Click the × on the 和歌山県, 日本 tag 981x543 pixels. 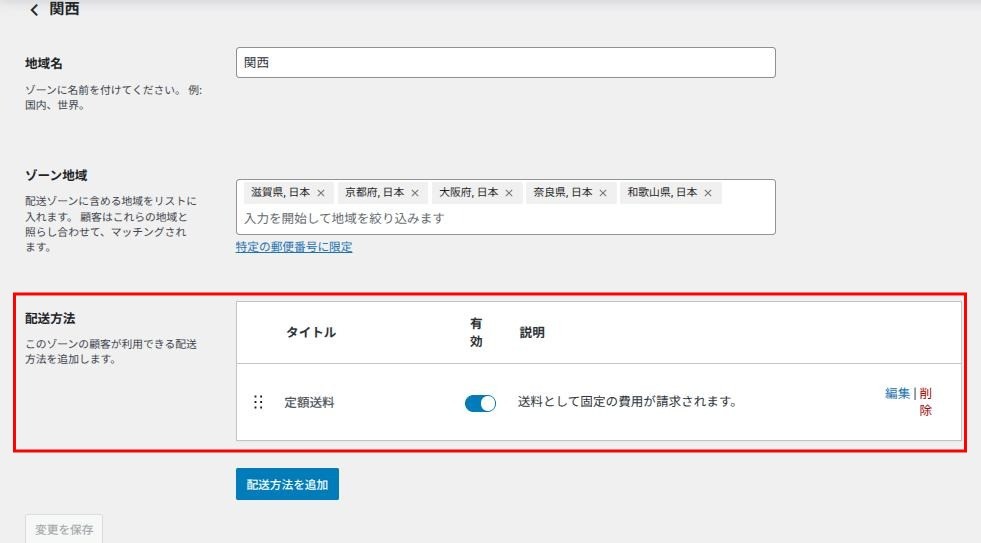point(708,193)
